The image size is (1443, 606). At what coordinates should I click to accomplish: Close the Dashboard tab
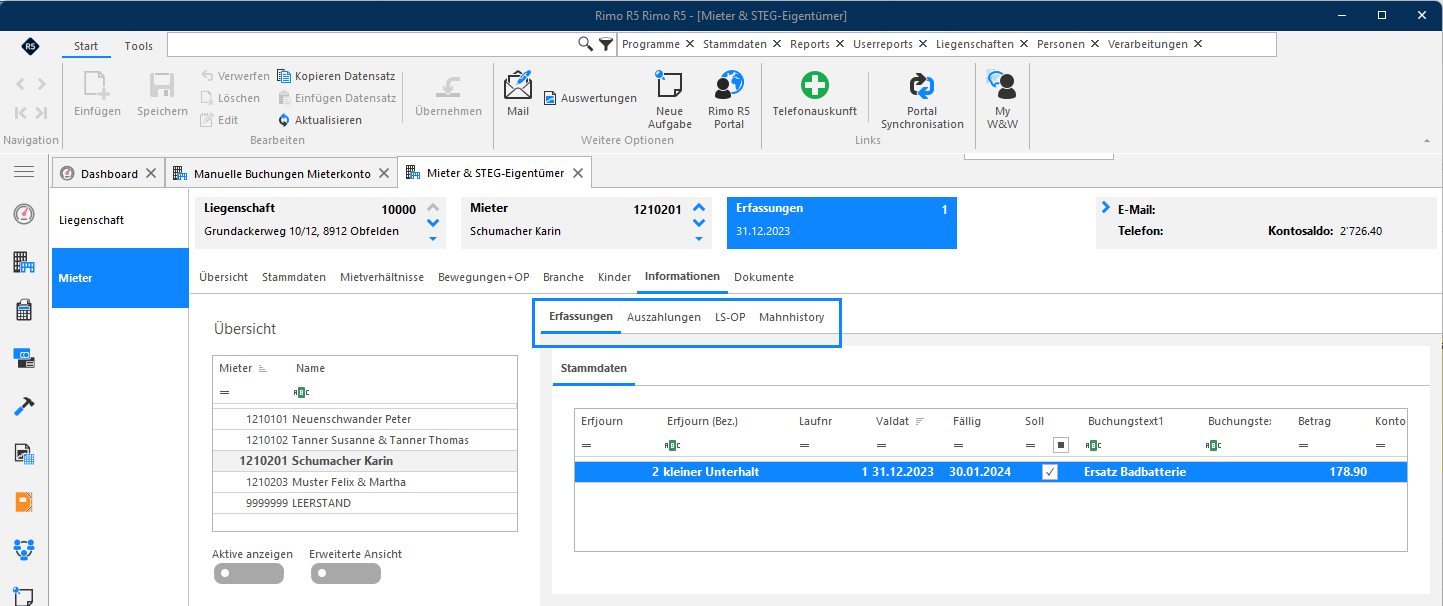pyautogui.click(x=150, y=173)
